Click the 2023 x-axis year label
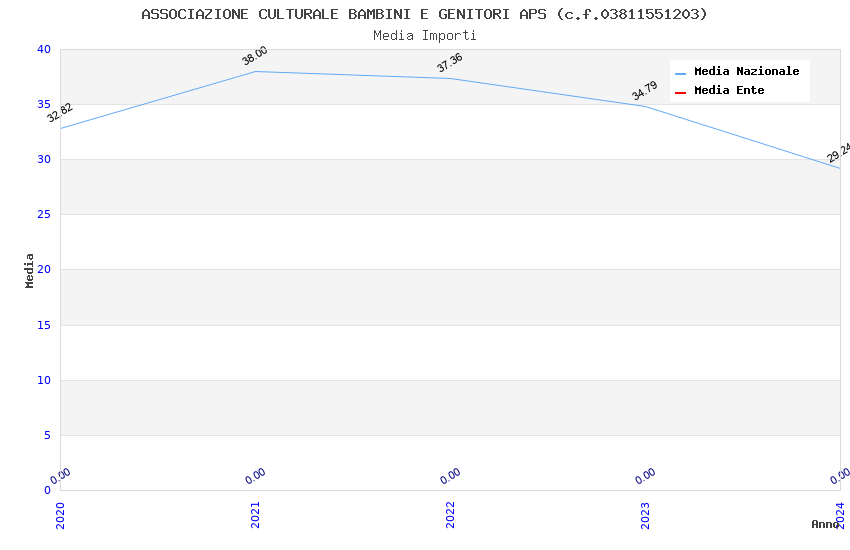 [645, 515]
